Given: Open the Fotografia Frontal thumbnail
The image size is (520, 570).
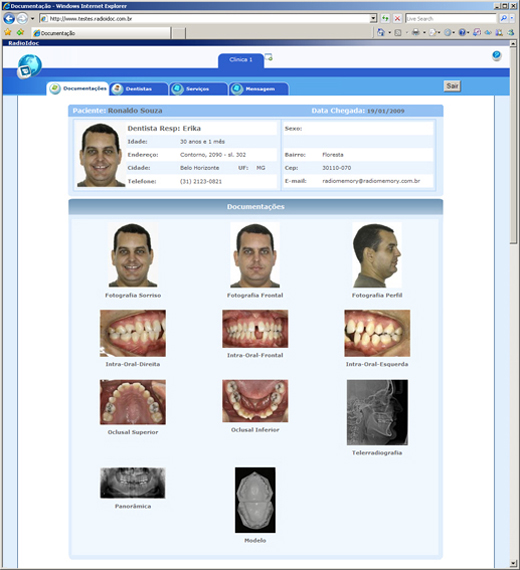Looking at the screenshot, I should click(255, 255).
